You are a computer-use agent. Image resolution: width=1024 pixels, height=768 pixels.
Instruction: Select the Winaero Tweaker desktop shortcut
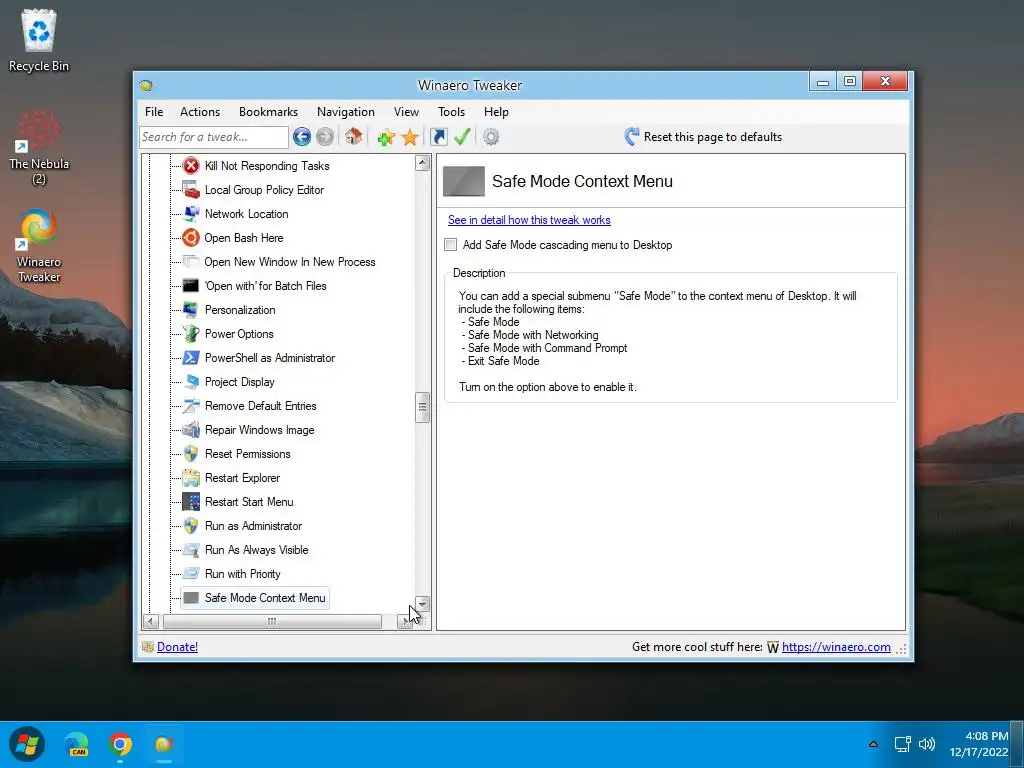tap(39, 246)
